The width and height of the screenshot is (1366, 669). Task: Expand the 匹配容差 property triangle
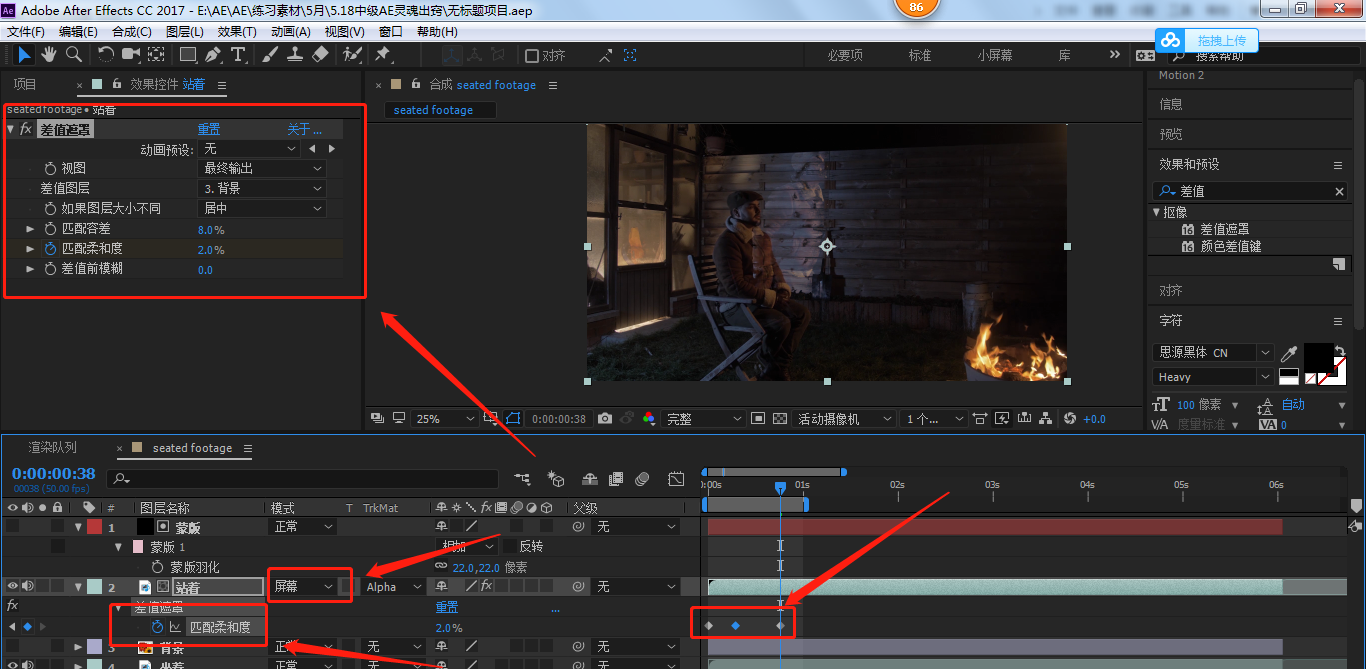click(30, 229)
